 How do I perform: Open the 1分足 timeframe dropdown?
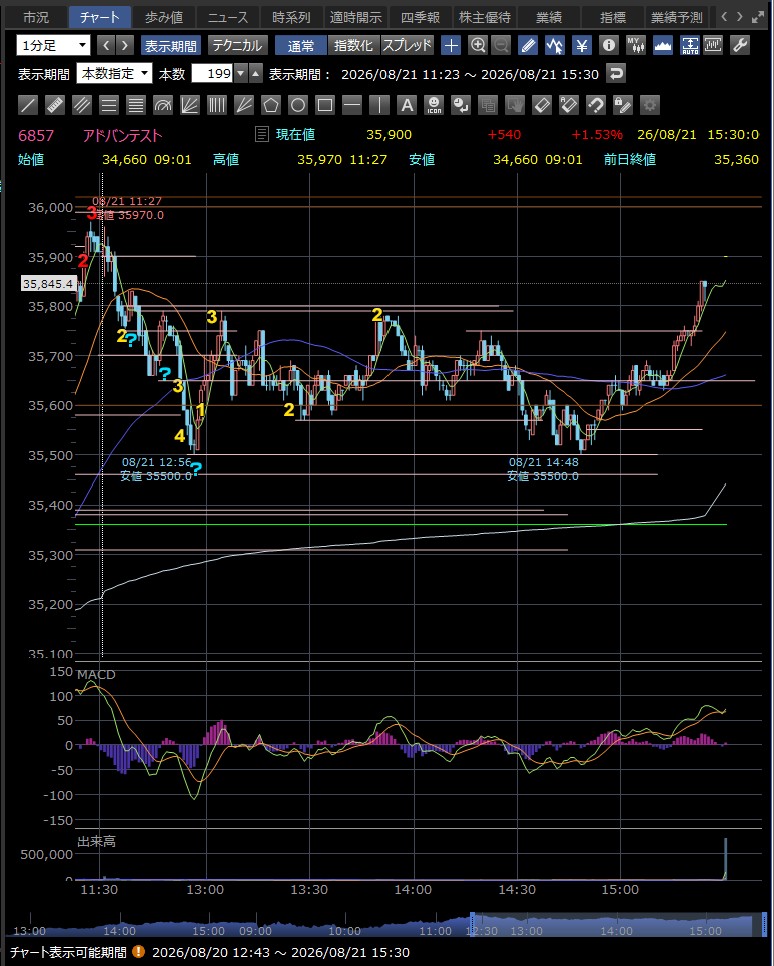[54, 46]
